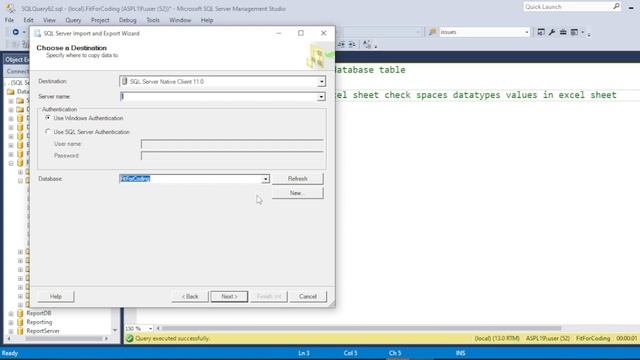
Task: Open the toolbox icon in the SSMS toolbar
Action: [x=563, y=32]
